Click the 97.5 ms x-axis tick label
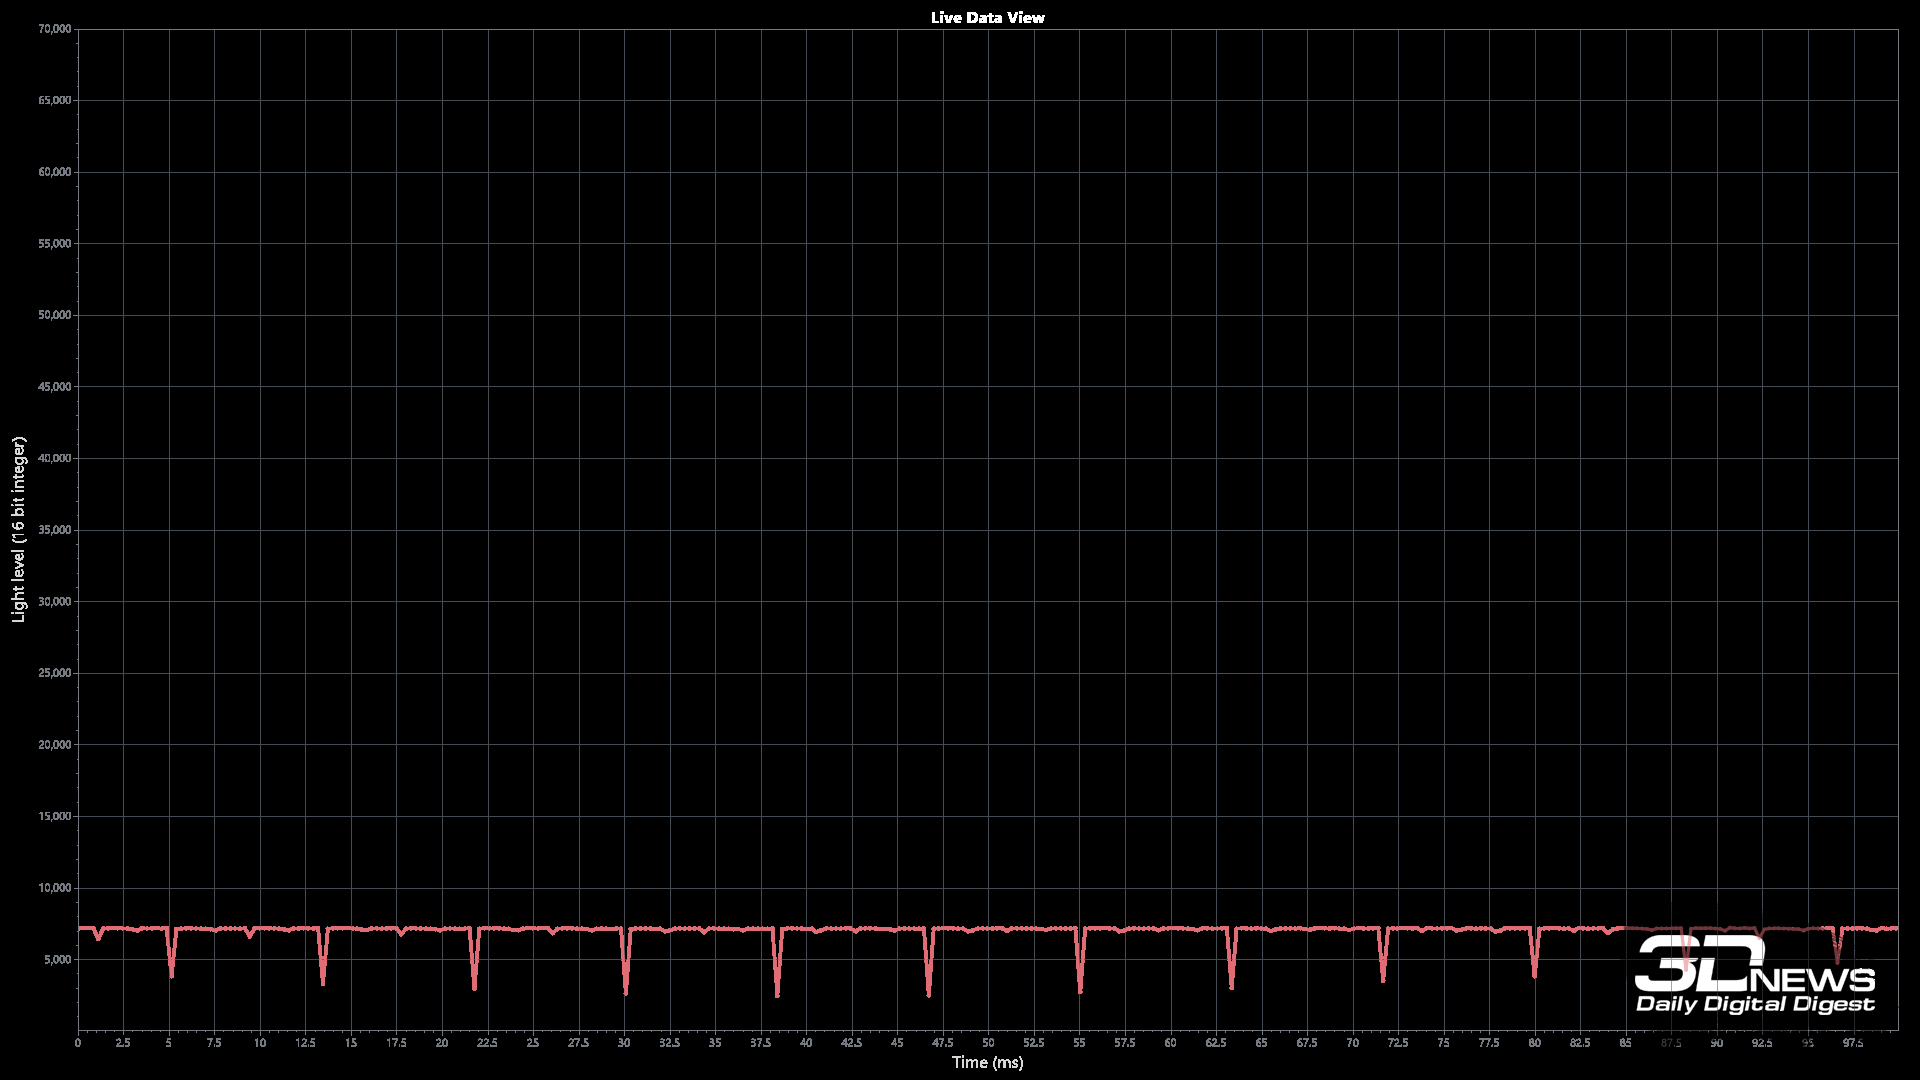Image resolution: width=1920 pixels, height=1080 pixels. pos(1853,1043)
